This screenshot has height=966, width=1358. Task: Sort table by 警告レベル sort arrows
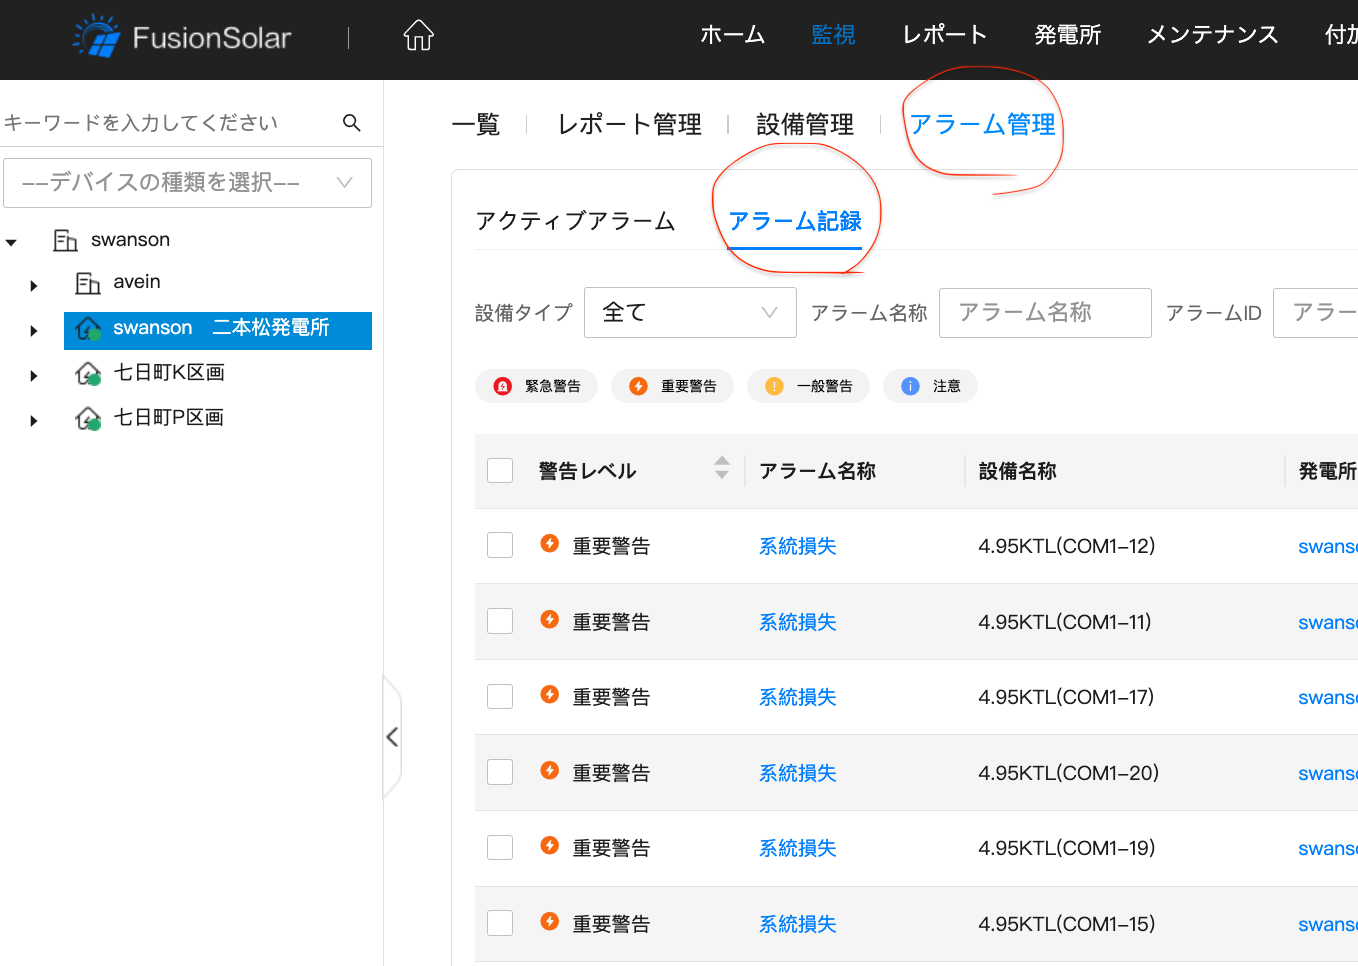pyautogui.click(x=721, y=468)
